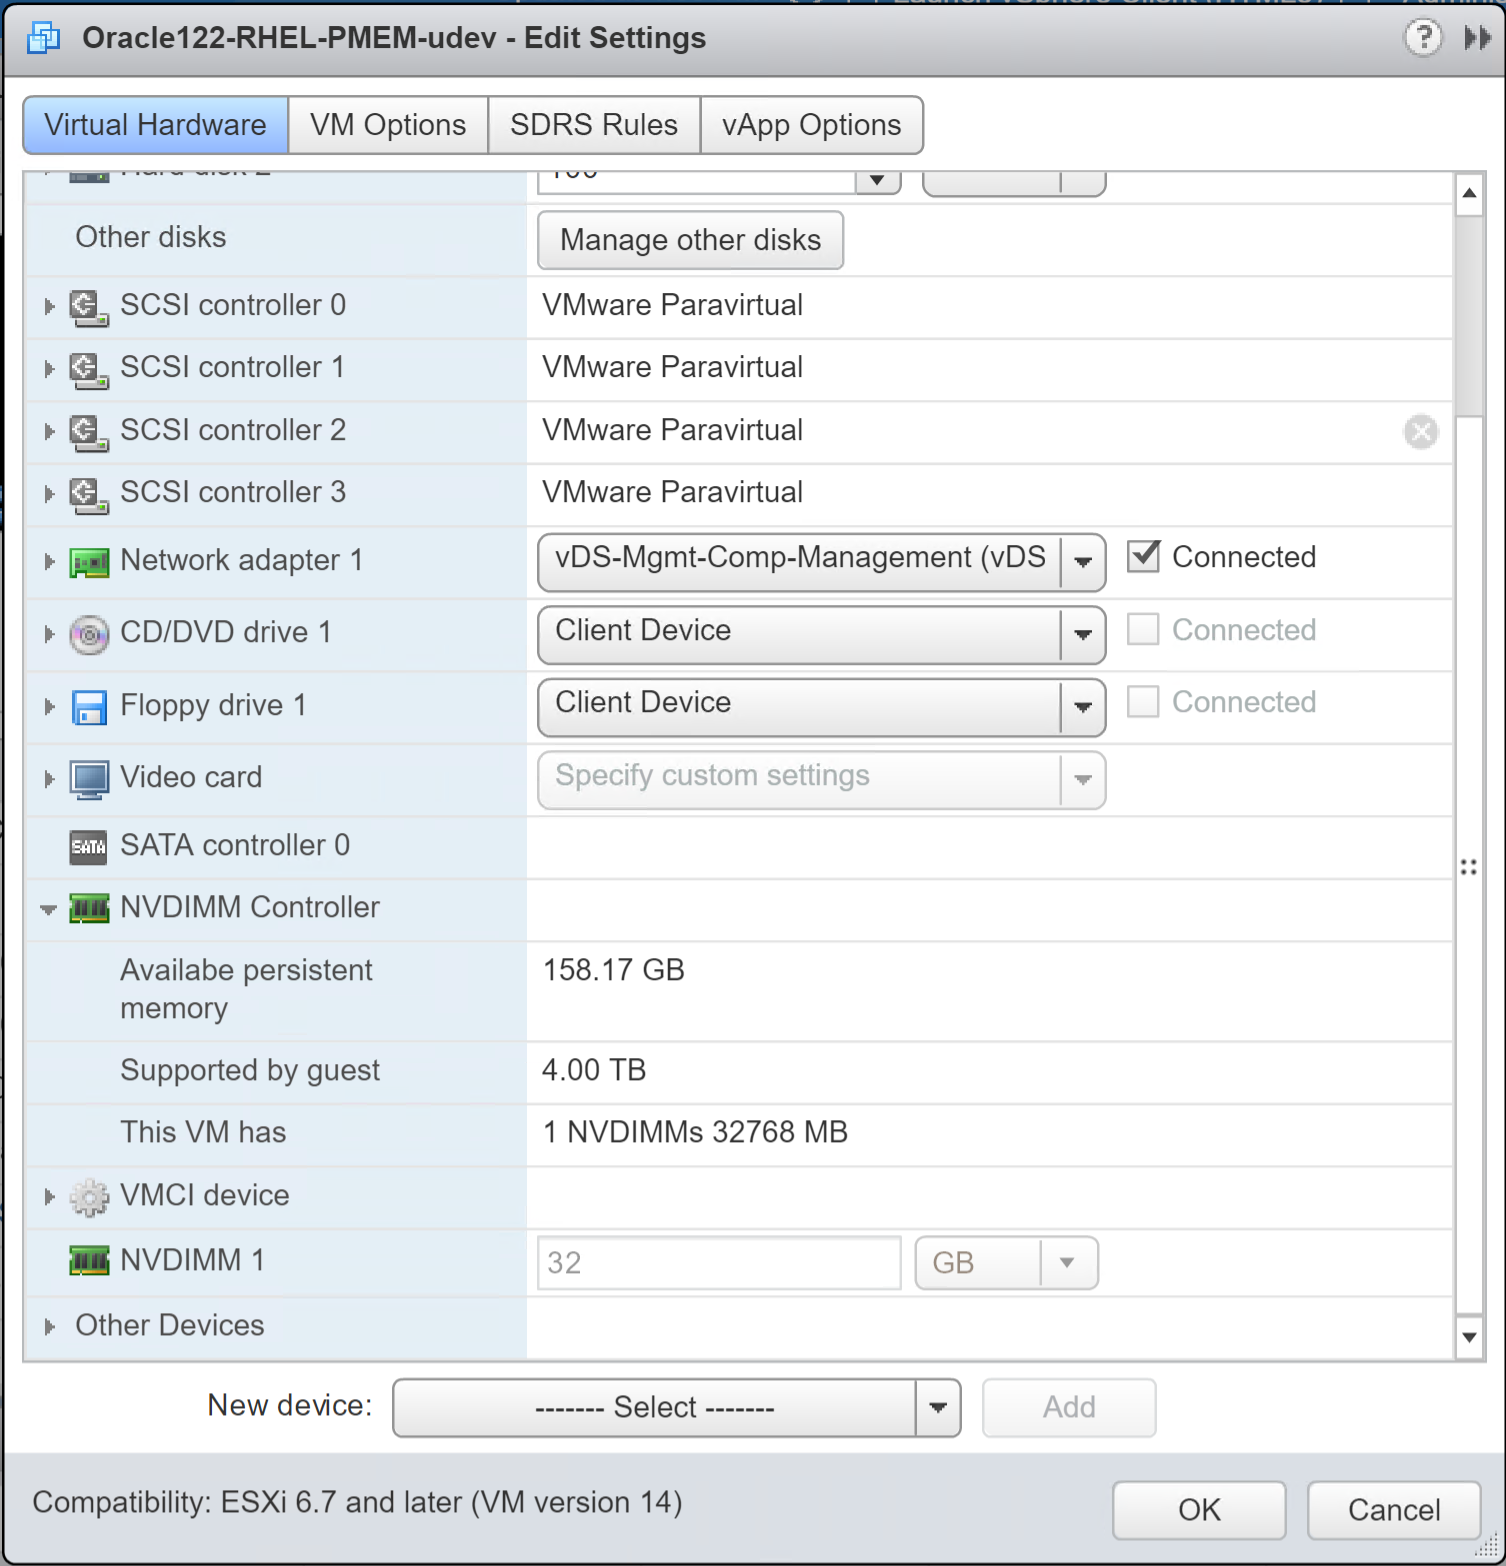
Task: Click the SATA controller 0 icon
Action: click(89, 848)
